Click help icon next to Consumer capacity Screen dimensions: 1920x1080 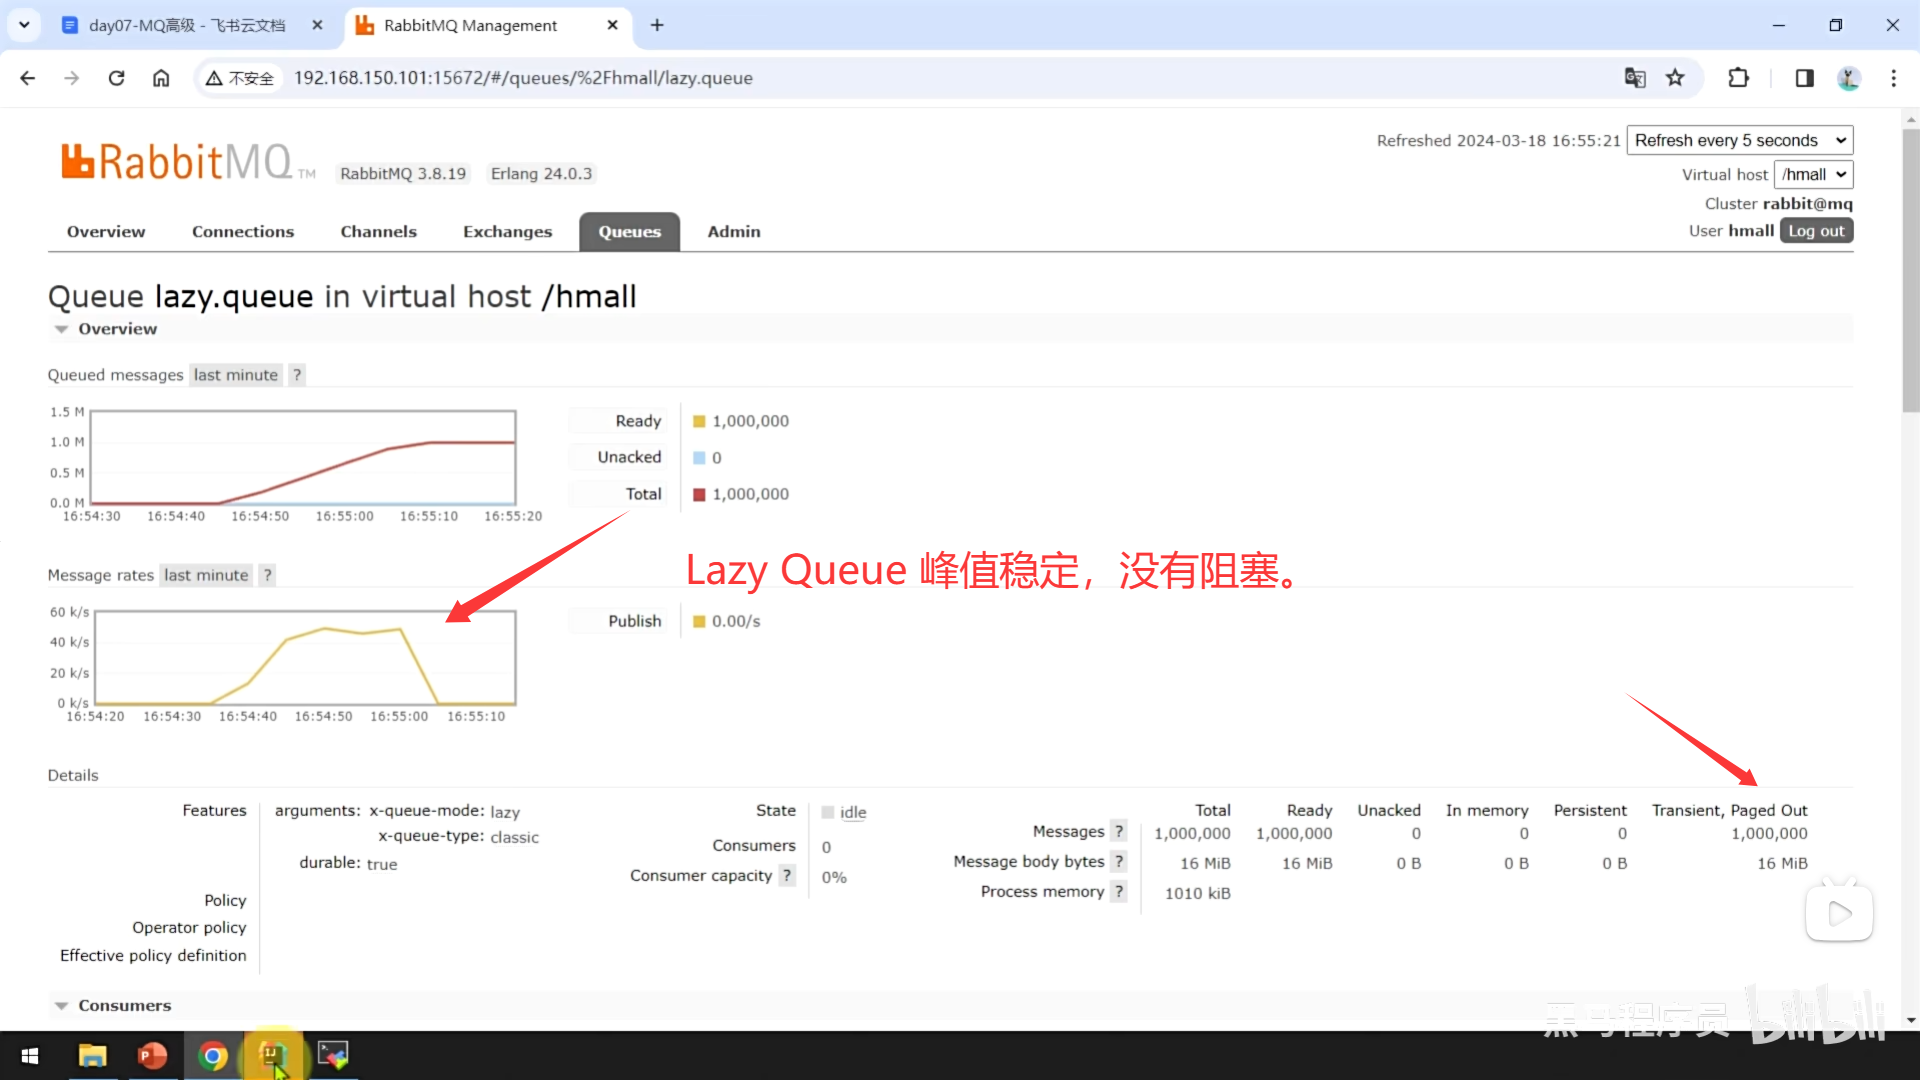[787, 876]
